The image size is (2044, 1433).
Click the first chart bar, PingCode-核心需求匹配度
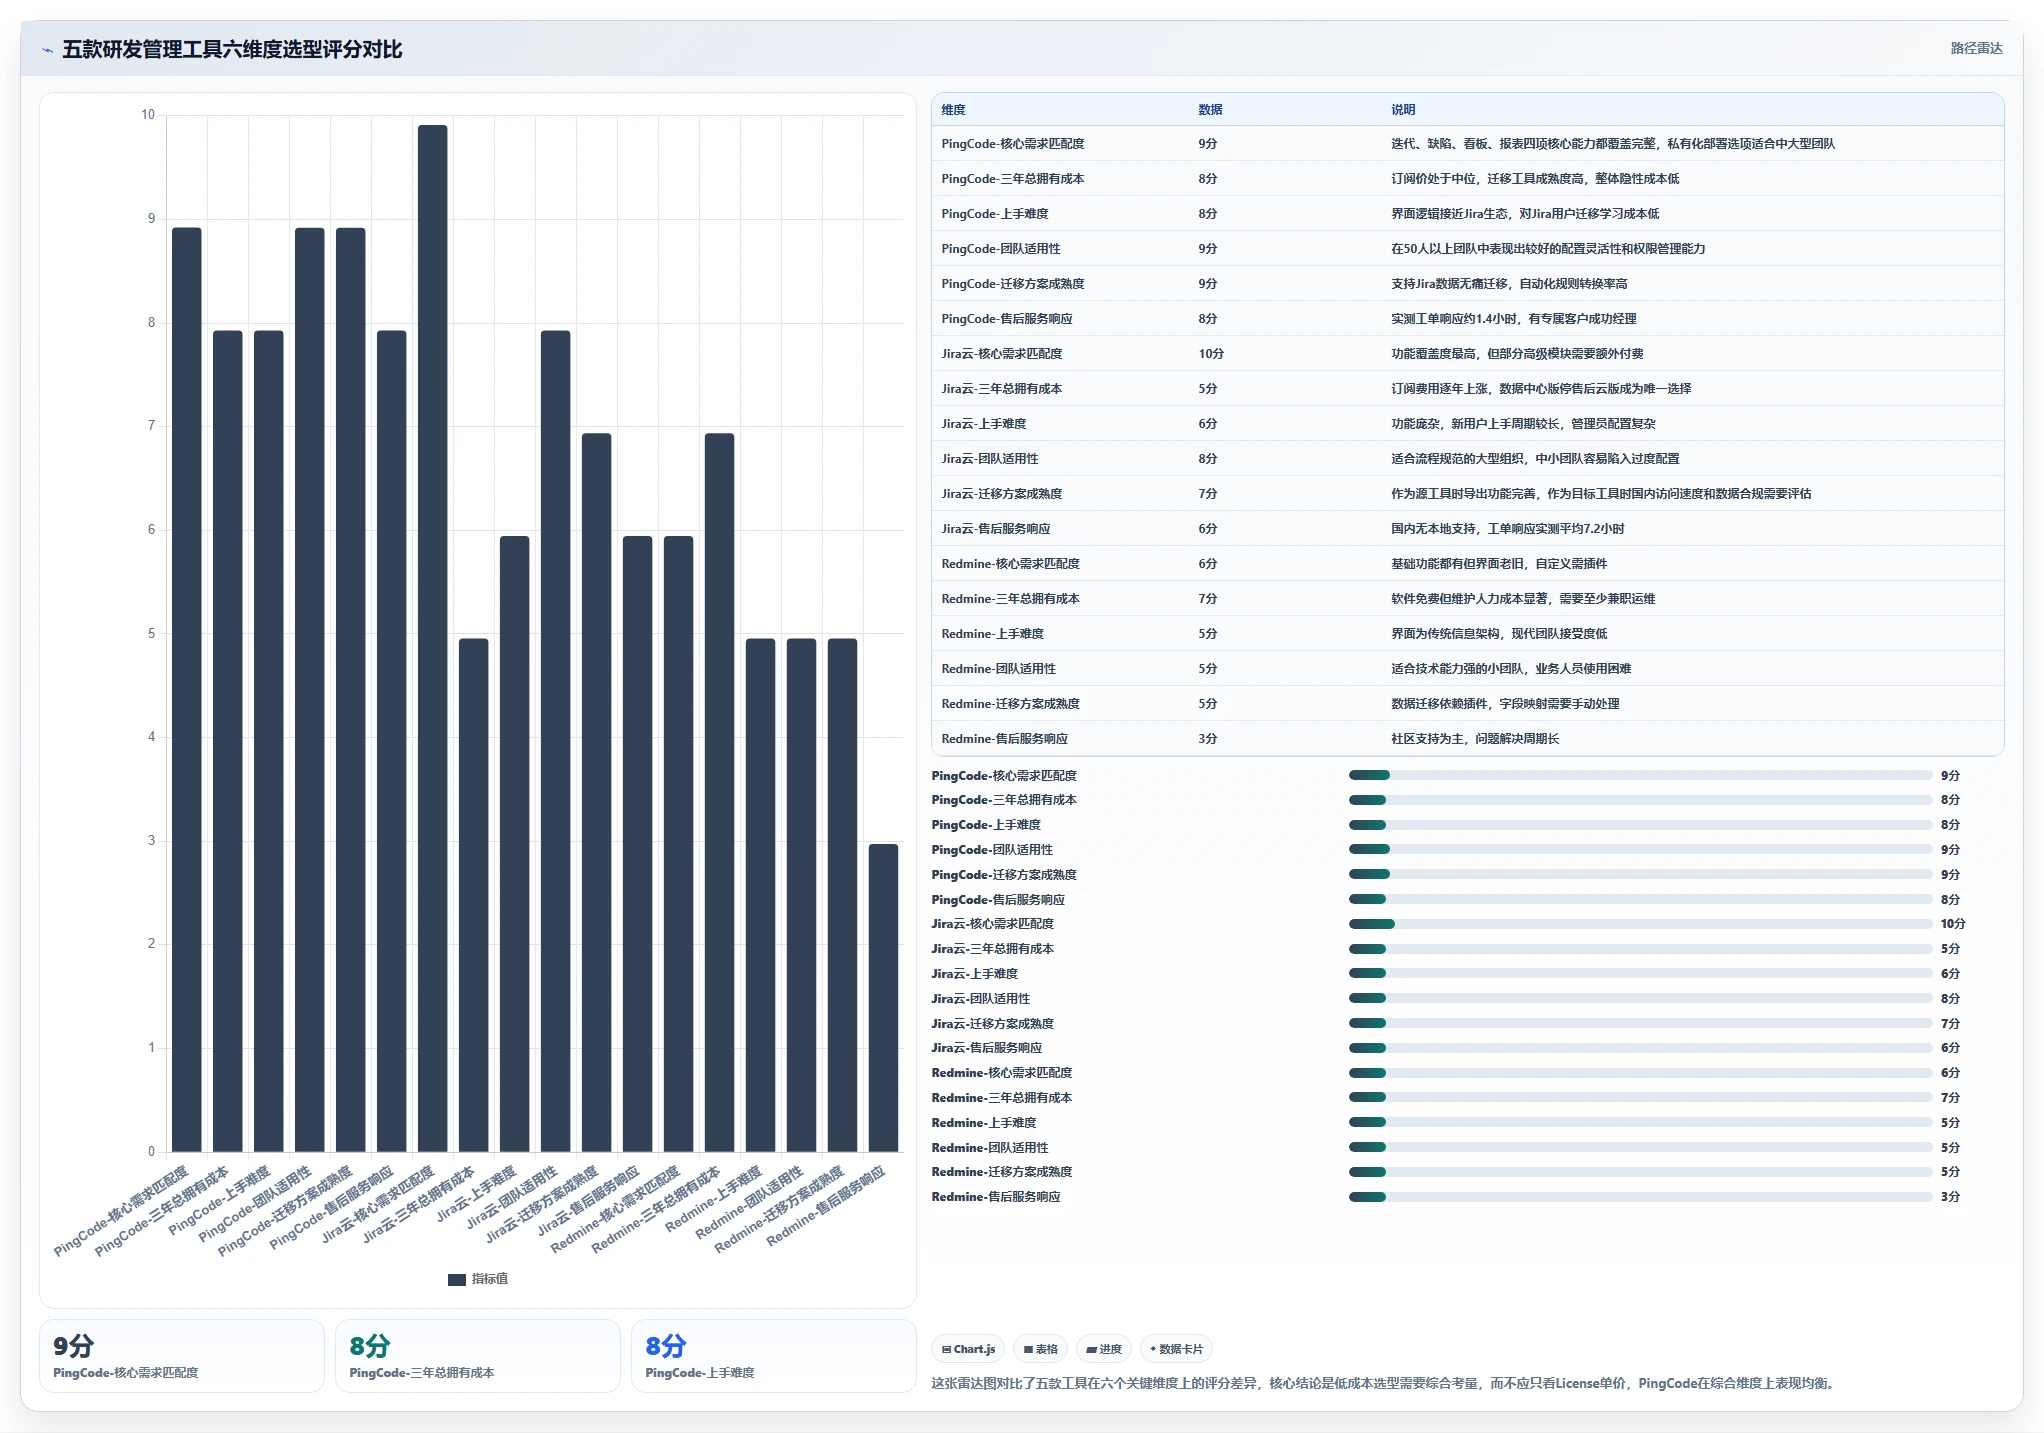pos(187,690)
